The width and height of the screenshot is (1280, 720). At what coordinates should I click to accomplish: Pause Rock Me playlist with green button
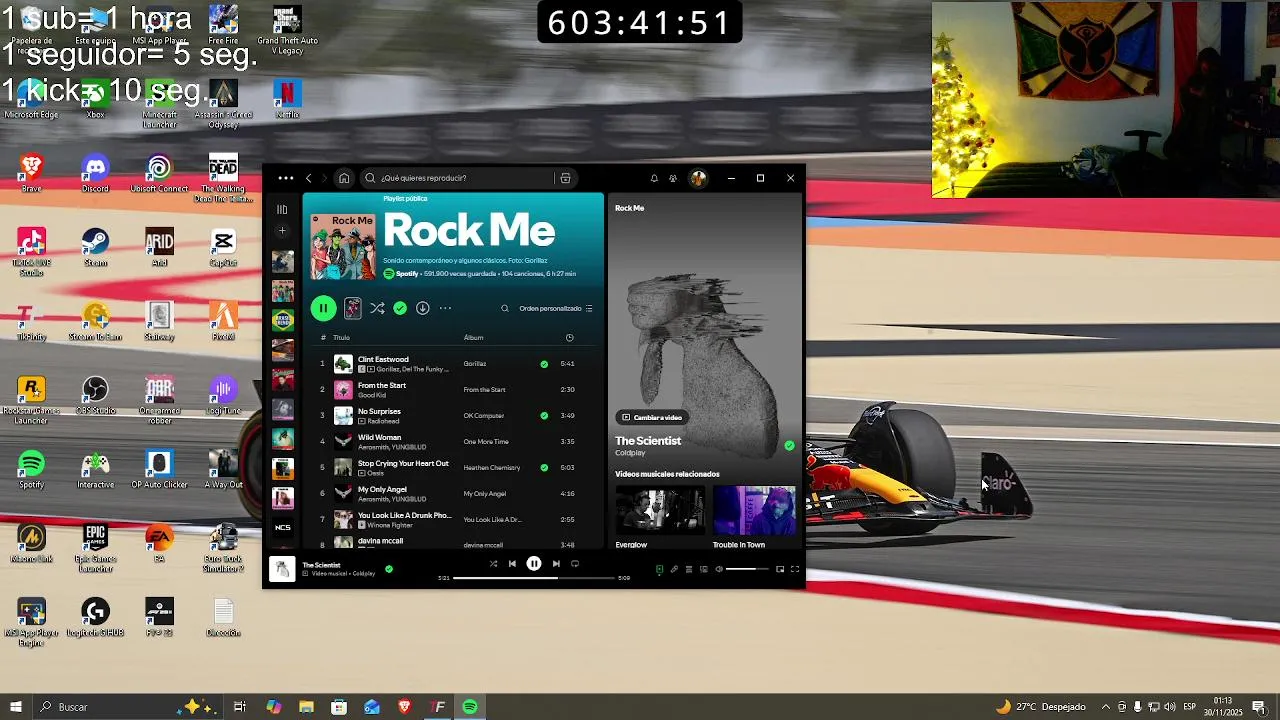coord(323,308)
